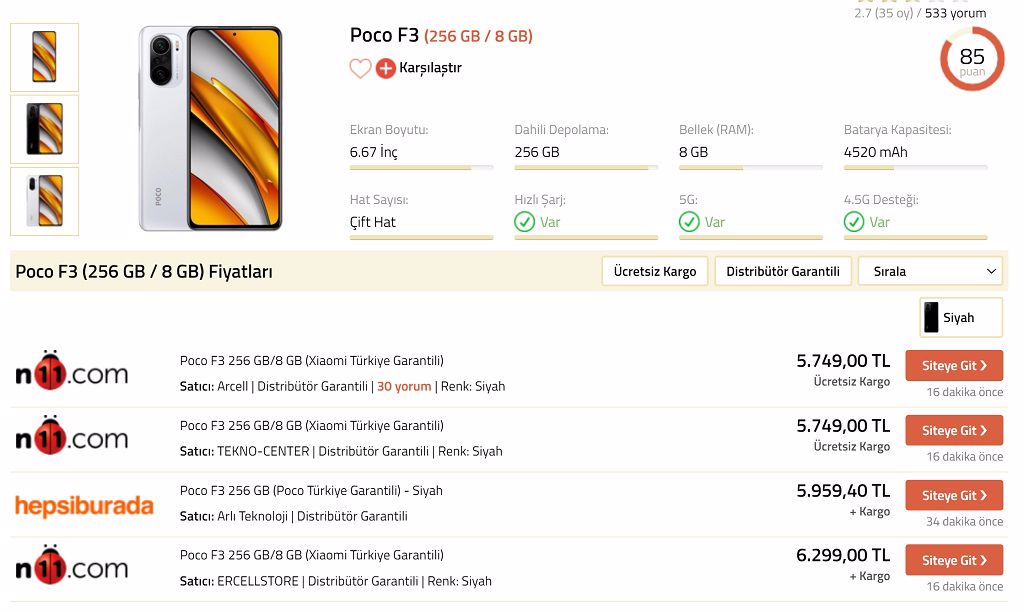Screen dimensions: 1024x612
Task: Add Poco F3 to favorites with heart icon
Action: [x=360, y=68]
